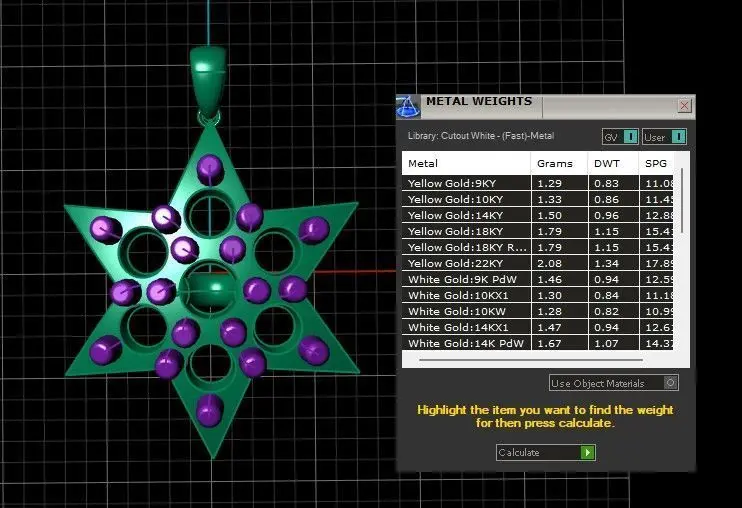Viewport: 742px width, 508px height.
Task: Sort by the Grams column header
Action: 559,164
